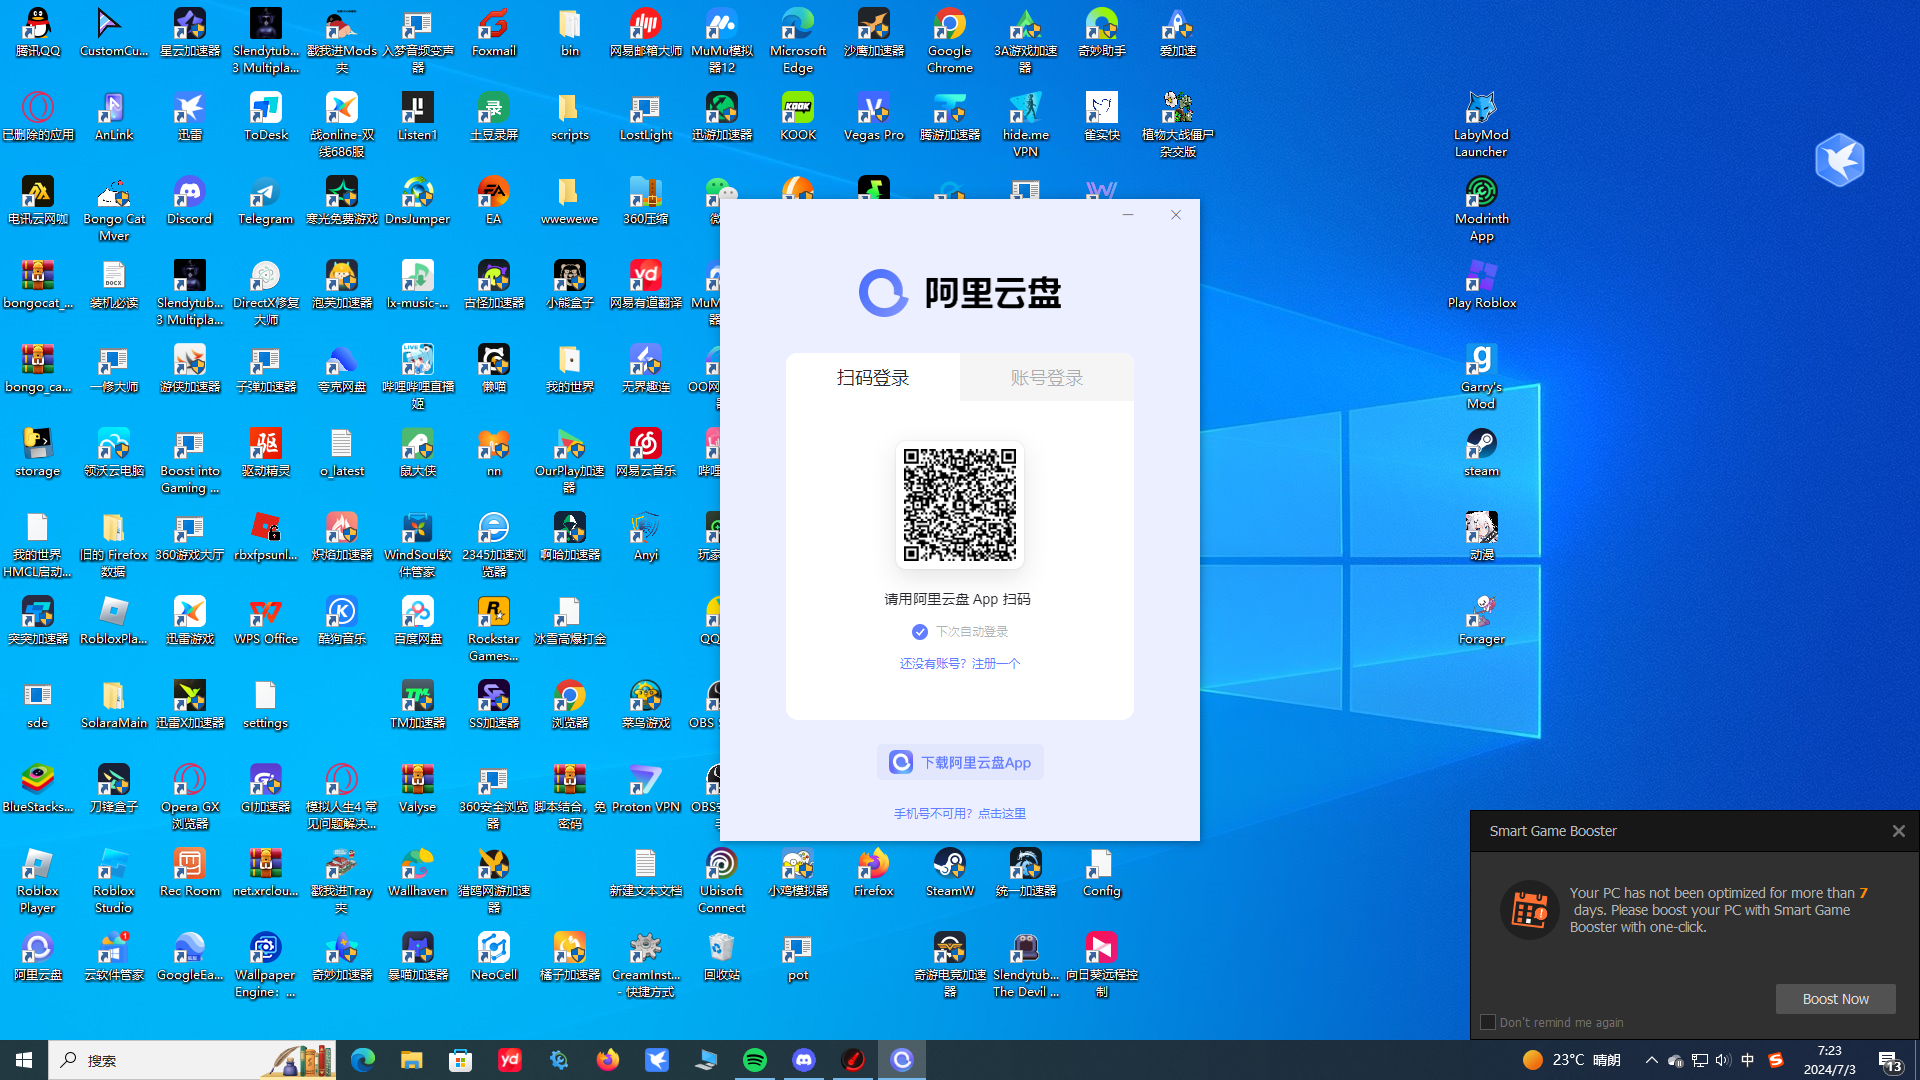Image resolution: width=1920 pixels, height=1080 pixels.
Task: Expand the system tray hidden icons arrow
Action: (x=1651, y=1060)
